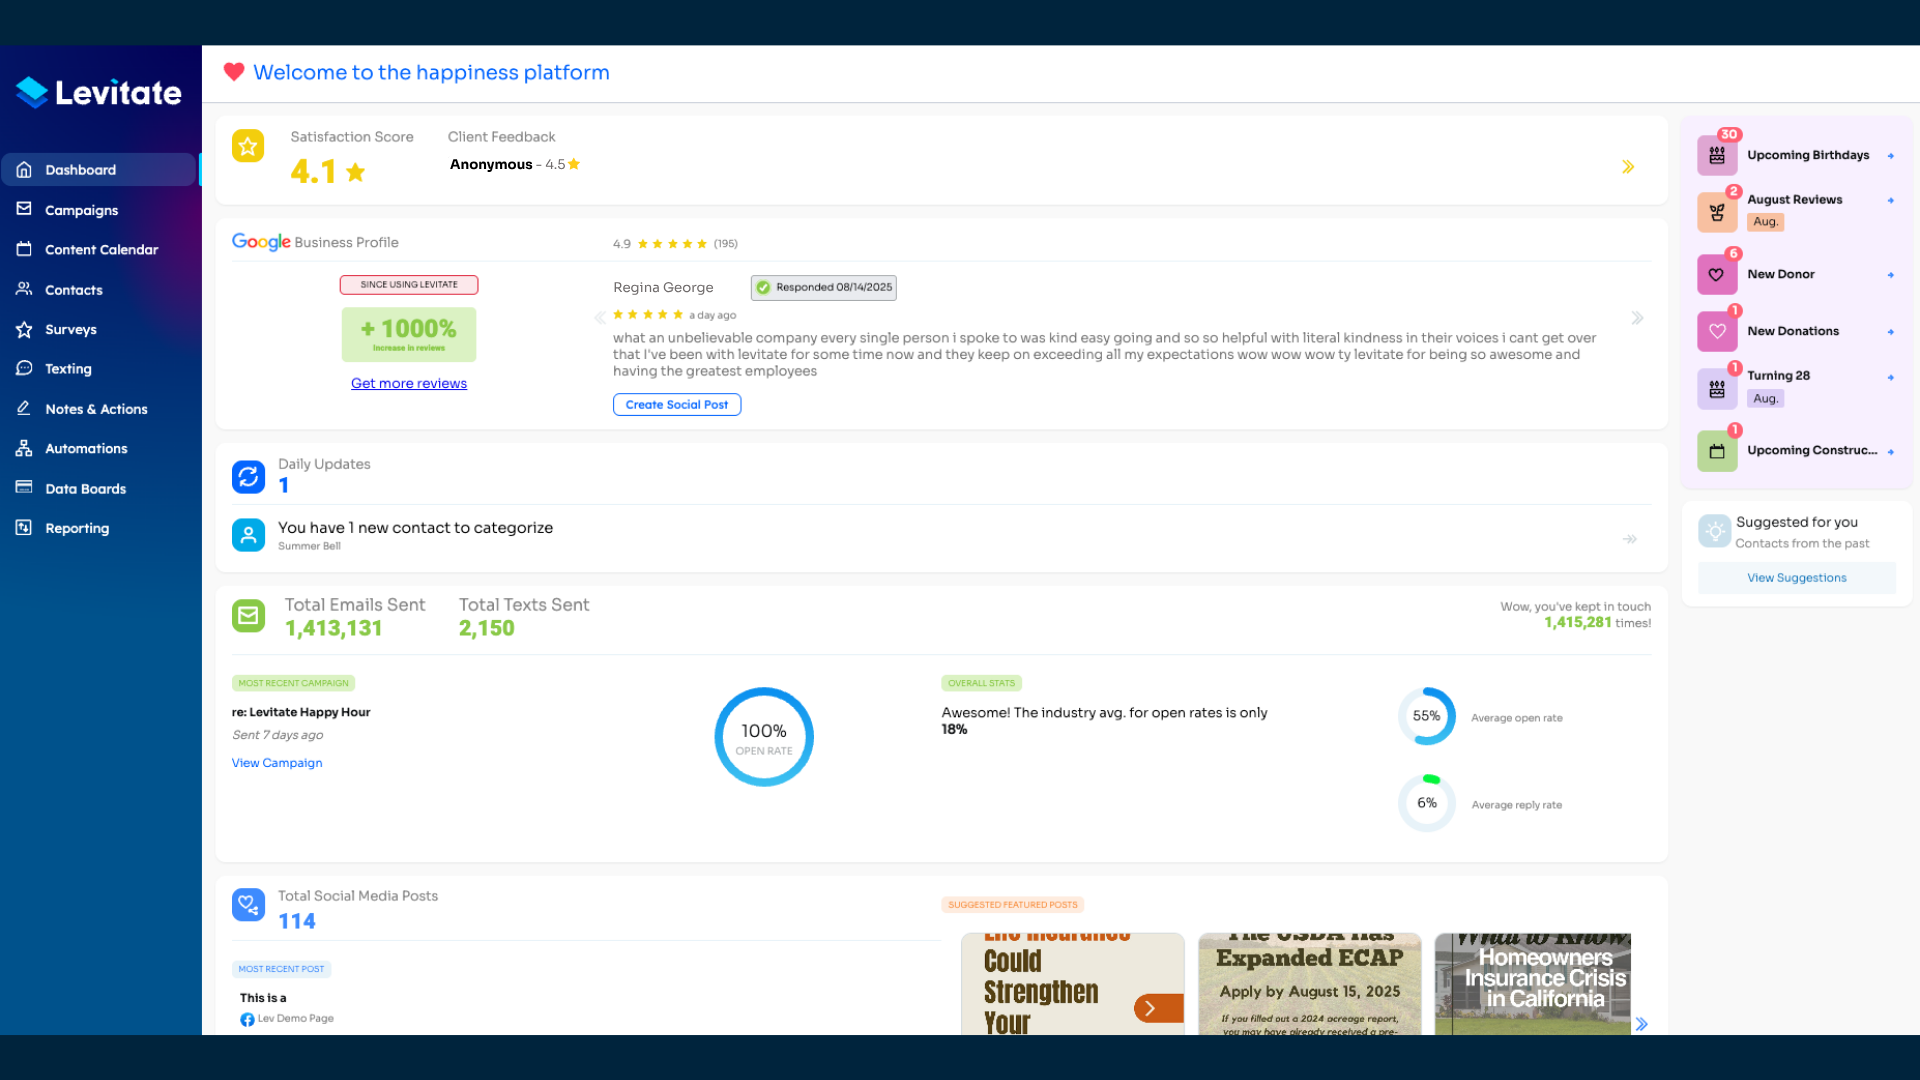
Task: Click re: Levitate Happy Hour campaign title
Action: click(301, 713)
